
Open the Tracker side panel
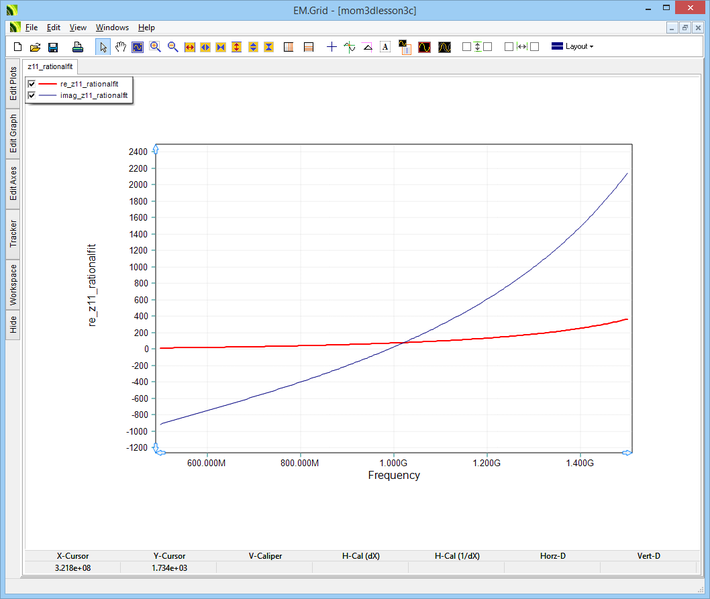point(13,234)
